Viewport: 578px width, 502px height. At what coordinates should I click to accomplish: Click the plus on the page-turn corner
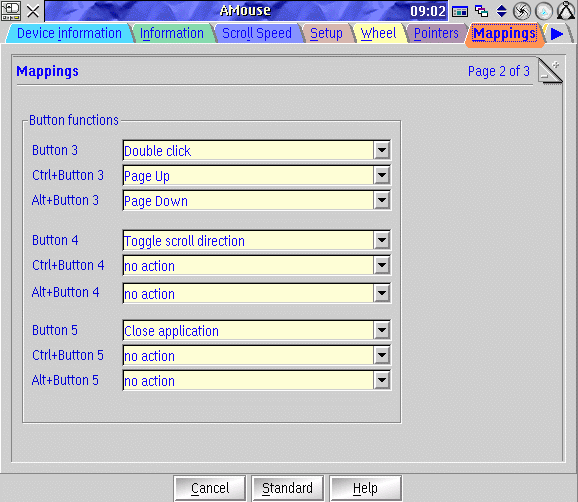pyautogui.click(x=556, y=65)
